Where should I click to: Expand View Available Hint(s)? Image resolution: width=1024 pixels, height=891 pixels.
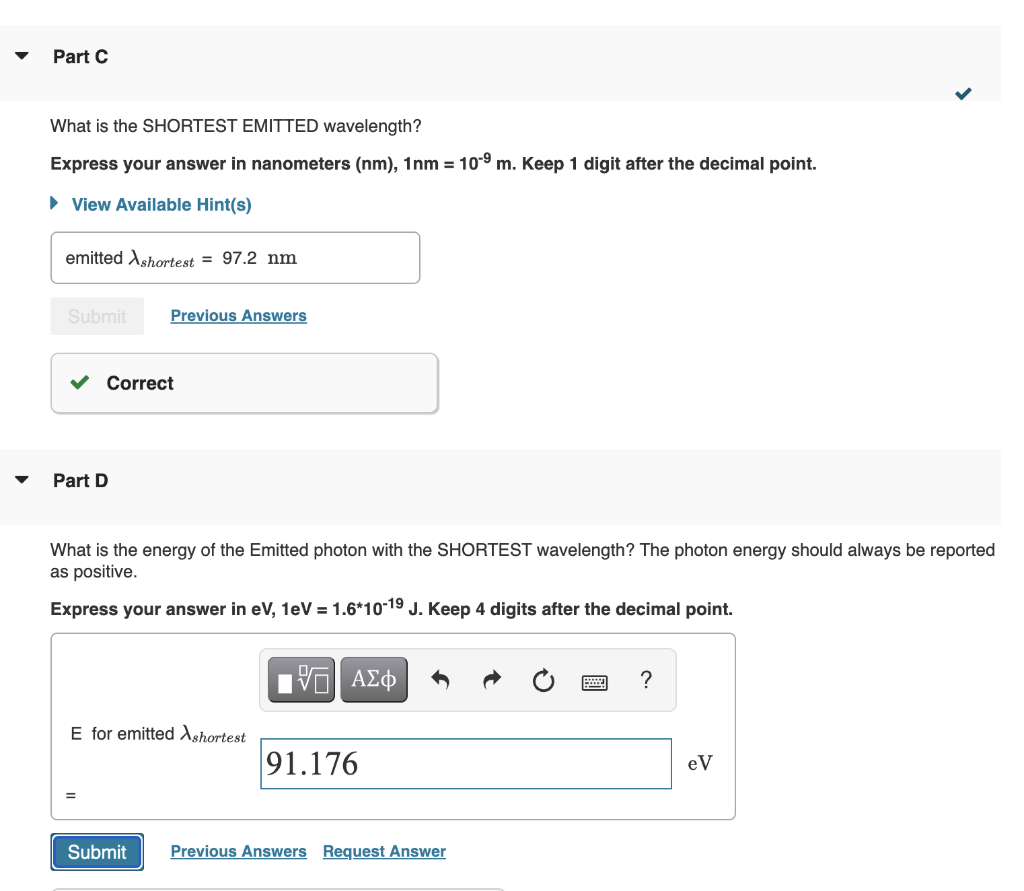(161, 204)
